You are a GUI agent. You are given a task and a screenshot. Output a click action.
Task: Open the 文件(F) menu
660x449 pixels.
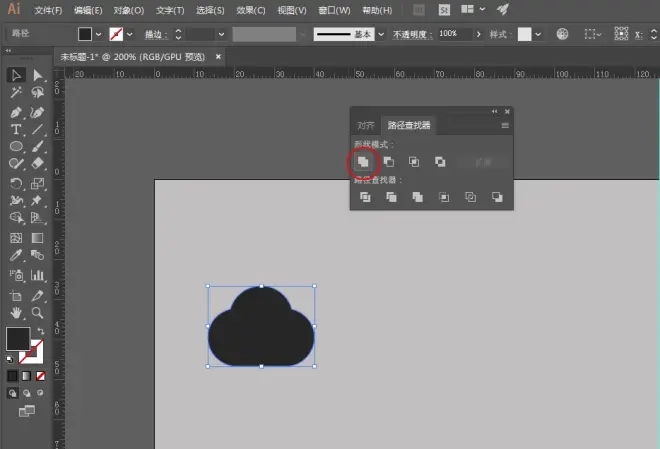coord(48,10)
